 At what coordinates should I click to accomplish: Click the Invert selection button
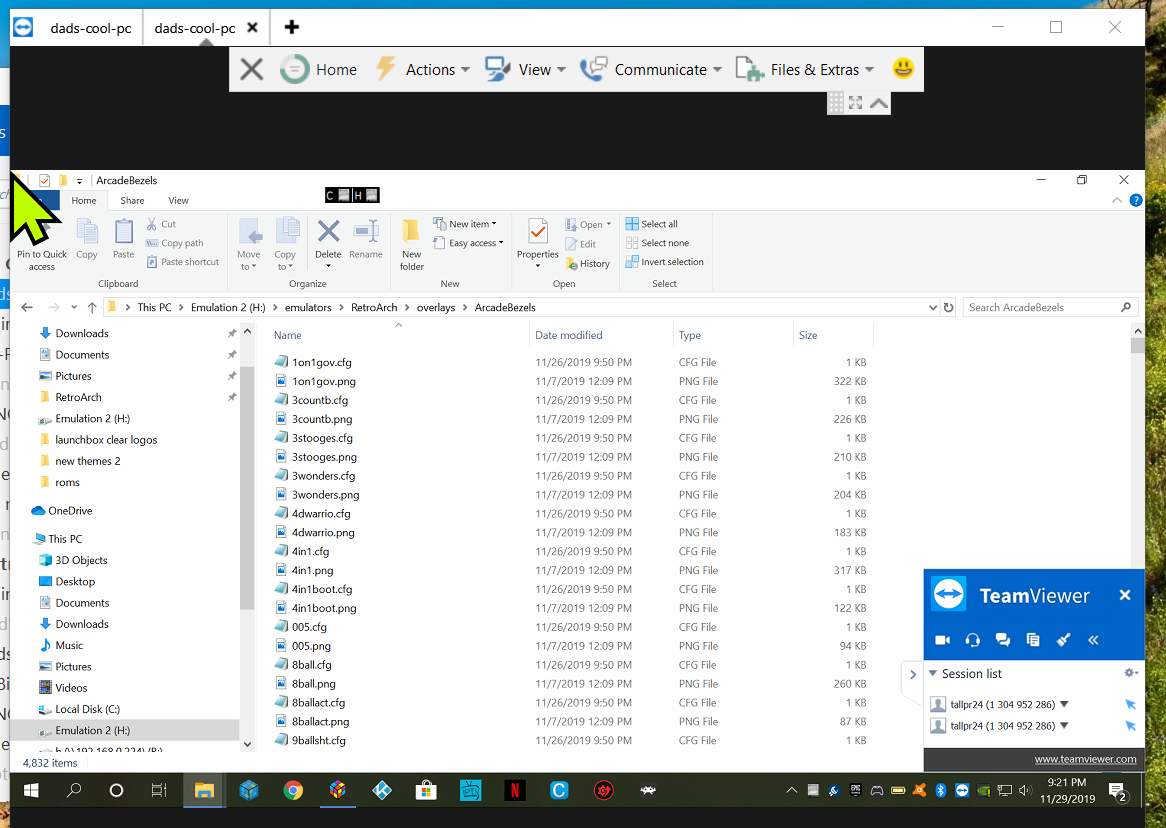pos(665,262)
